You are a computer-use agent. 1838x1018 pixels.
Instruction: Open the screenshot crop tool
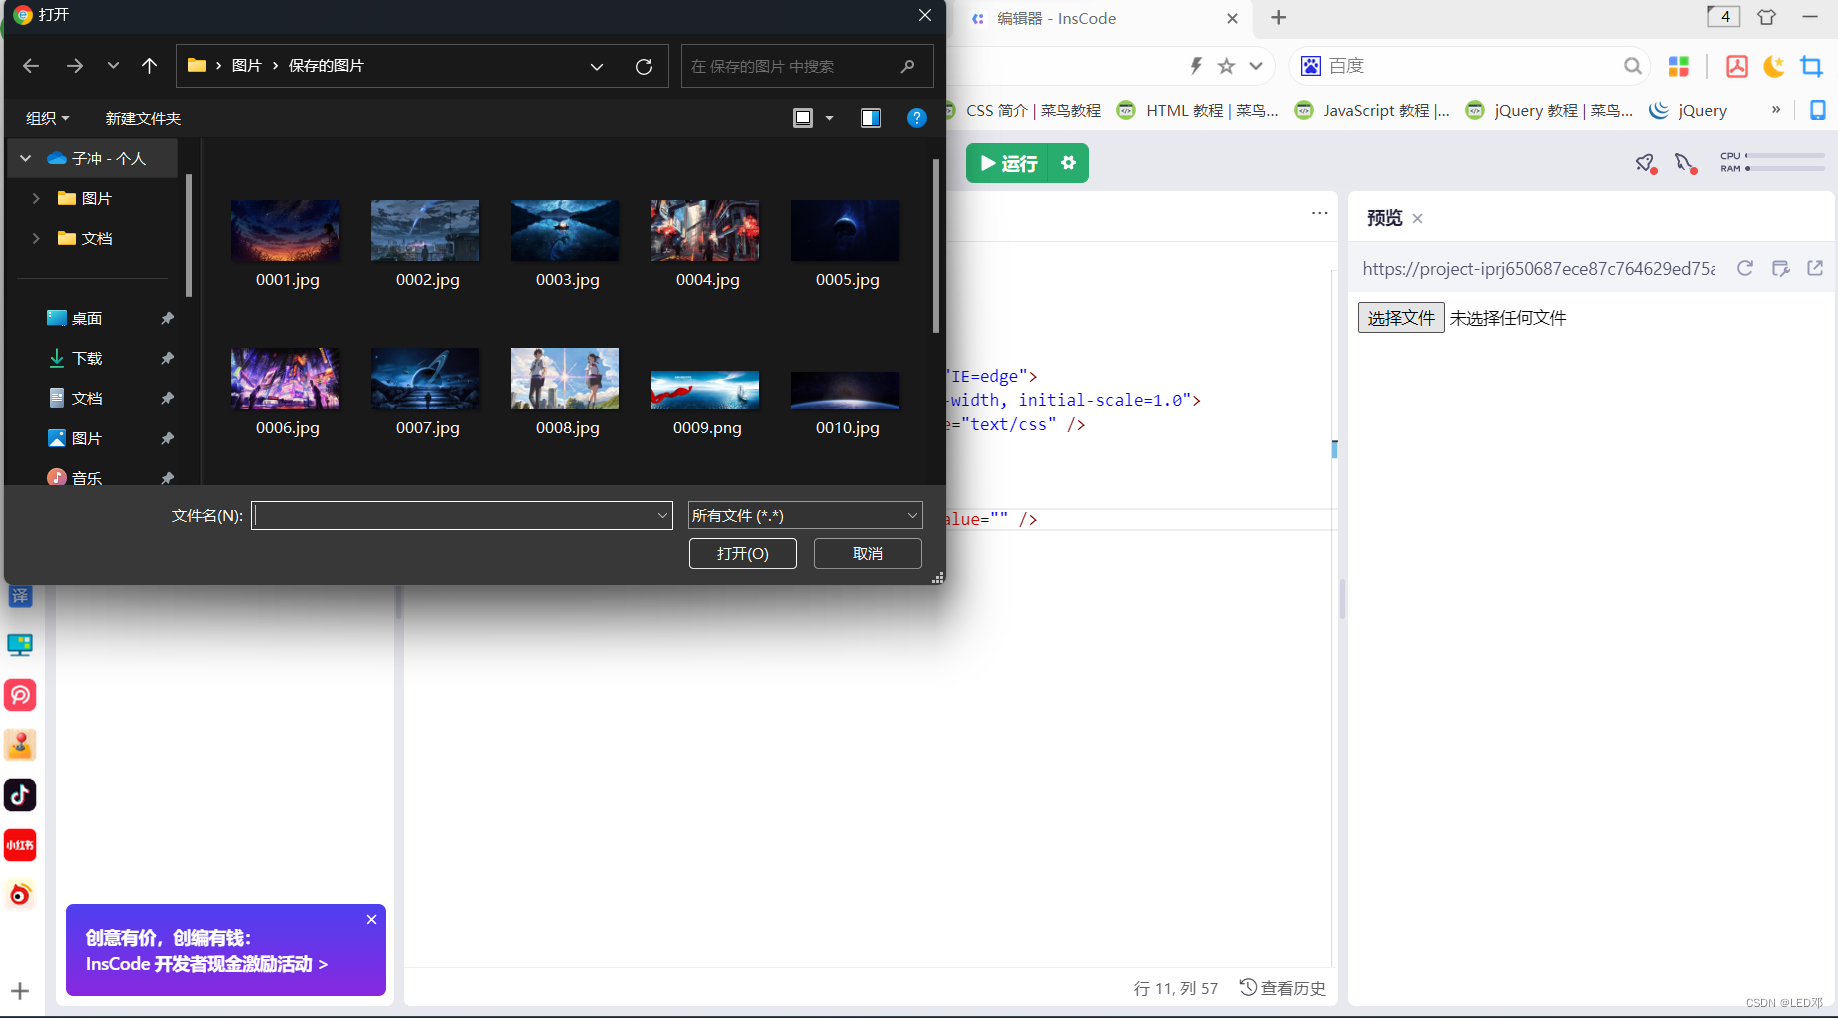(x=1811, y=66)
